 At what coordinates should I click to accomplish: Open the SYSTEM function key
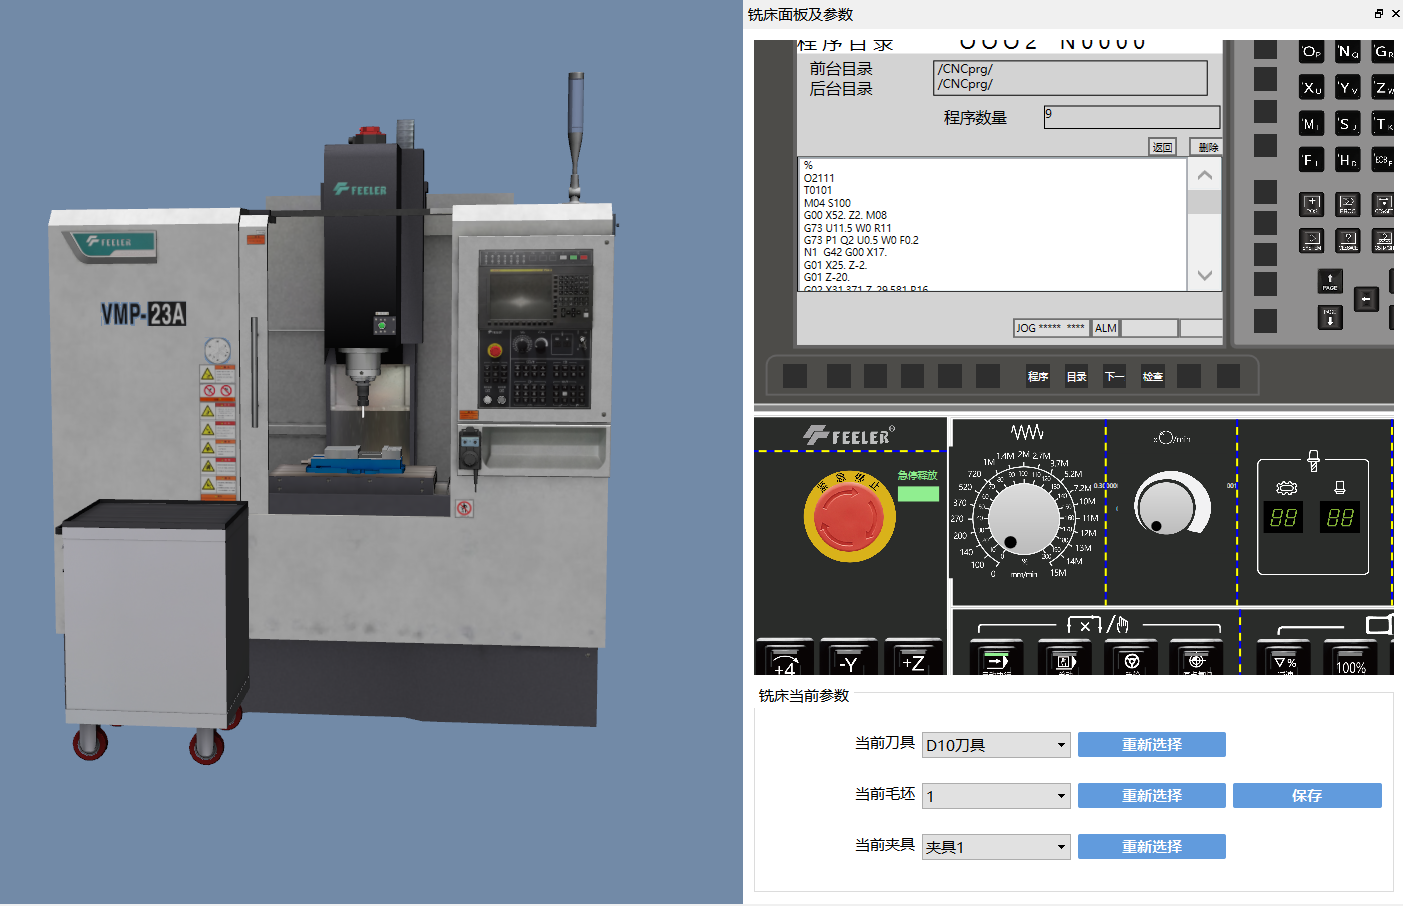click(x=1311, y=240)
